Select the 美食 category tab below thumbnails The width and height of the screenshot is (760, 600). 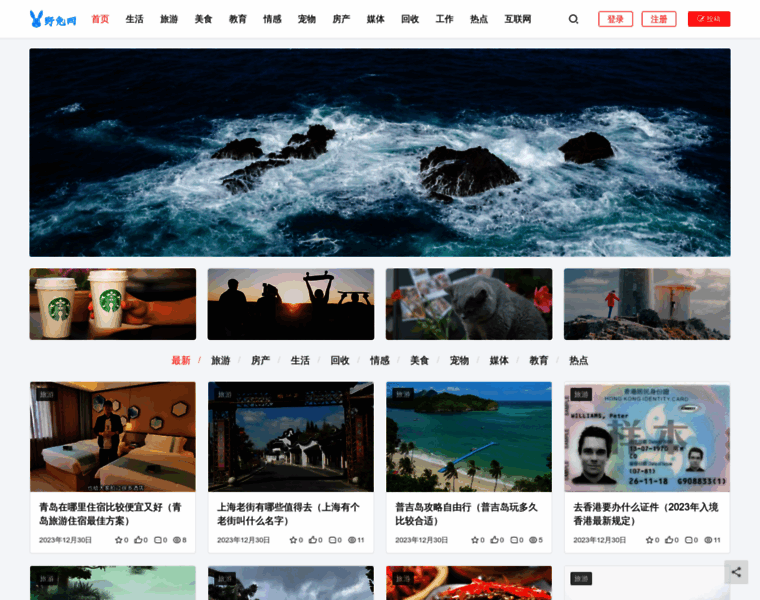tap(419, 361)
